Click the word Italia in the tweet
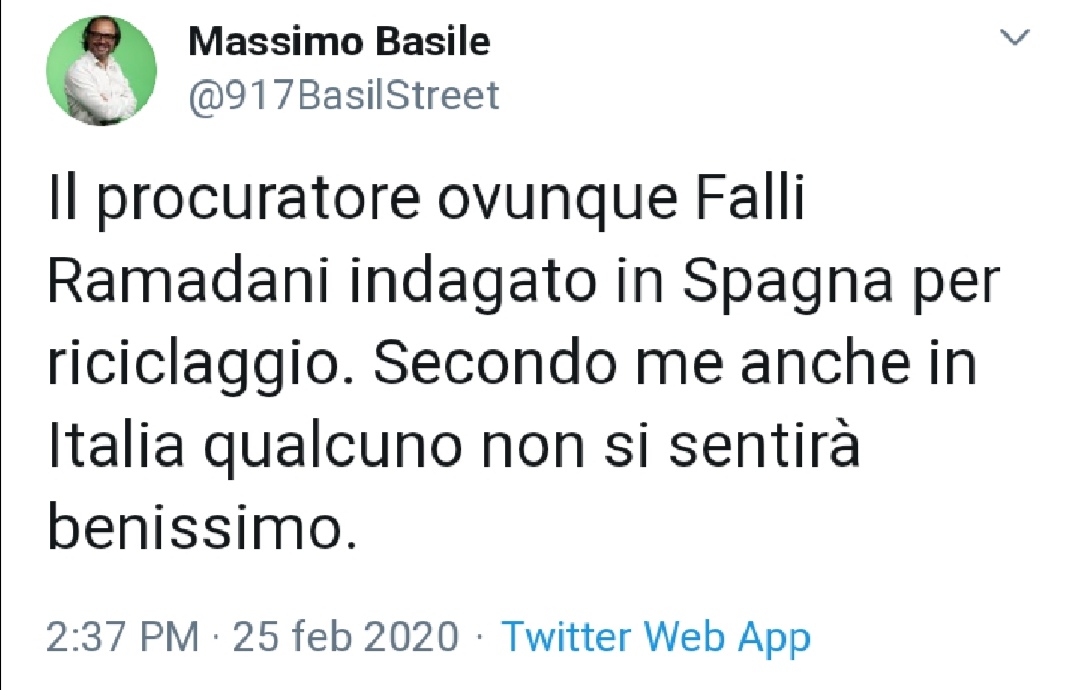Image resolution: width=1080 pixels, height=690 pixels. pyautogui.click(x=120, y=446)
